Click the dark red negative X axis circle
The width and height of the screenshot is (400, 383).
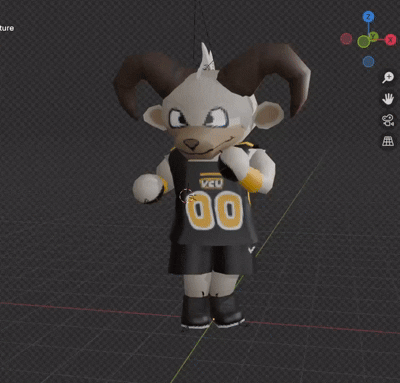coord(346,39)
